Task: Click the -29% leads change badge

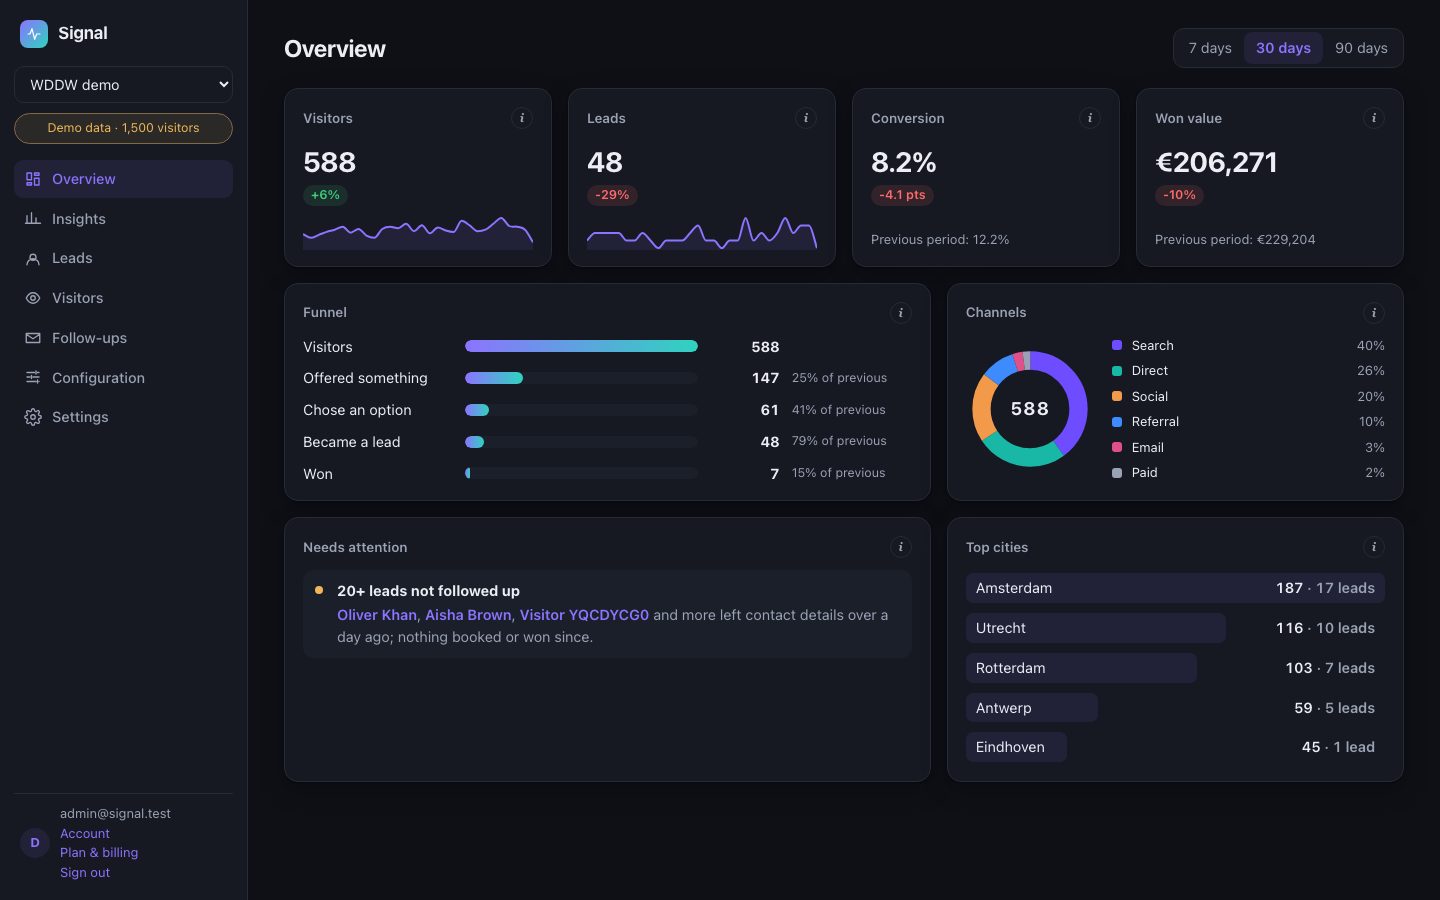Action: coord(612,195)
